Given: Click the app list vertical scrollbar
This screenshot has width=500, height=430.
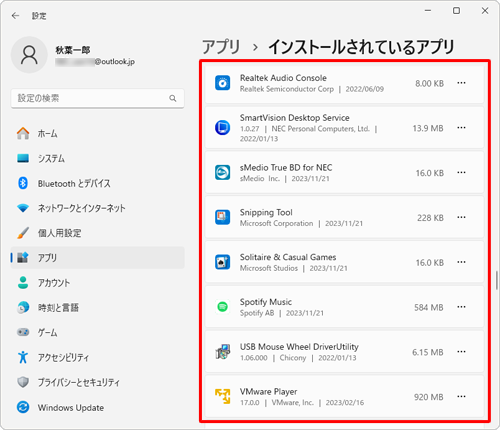Looking at the screenshot, I should click(x=497, y=280).
